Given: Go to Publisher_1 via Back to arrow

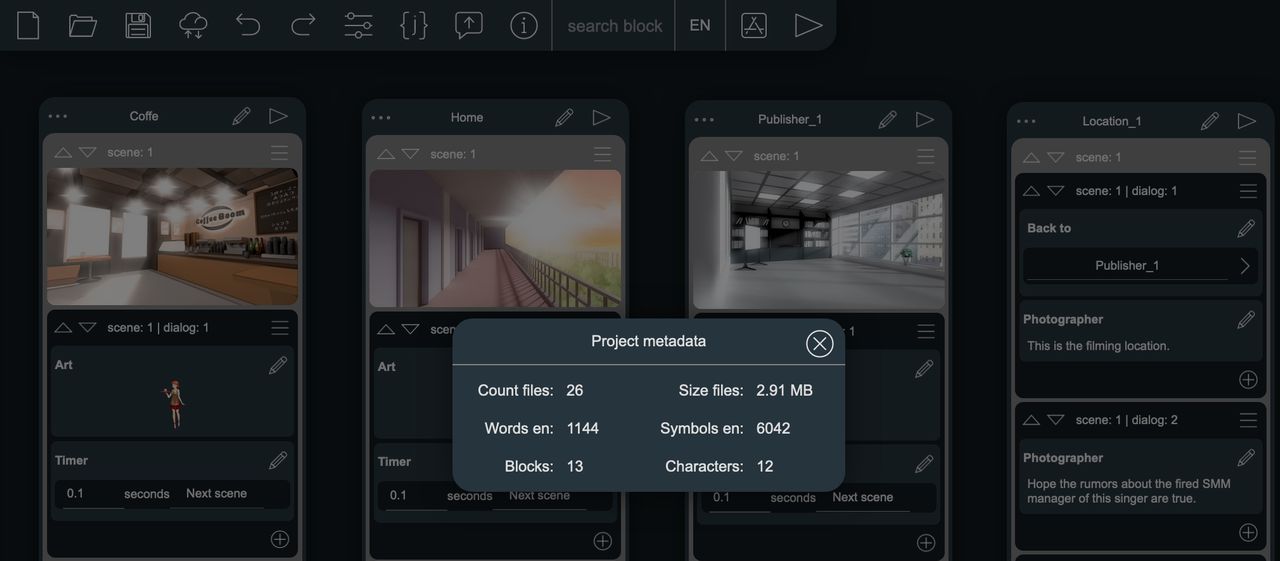Looking at the screenshot, I should [x=1245, y=266].
